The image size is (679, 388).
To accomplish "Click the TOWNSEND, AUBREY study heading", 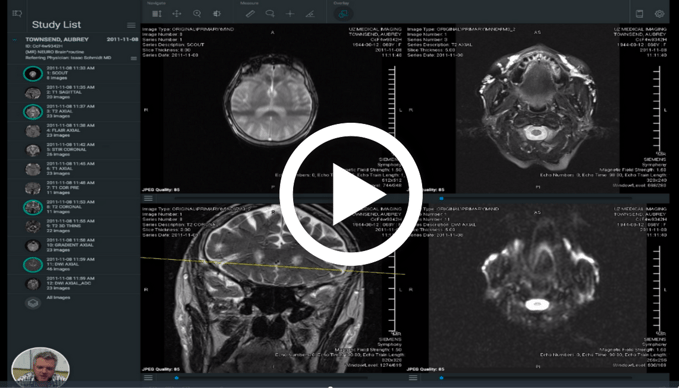I will coord(57,39).
